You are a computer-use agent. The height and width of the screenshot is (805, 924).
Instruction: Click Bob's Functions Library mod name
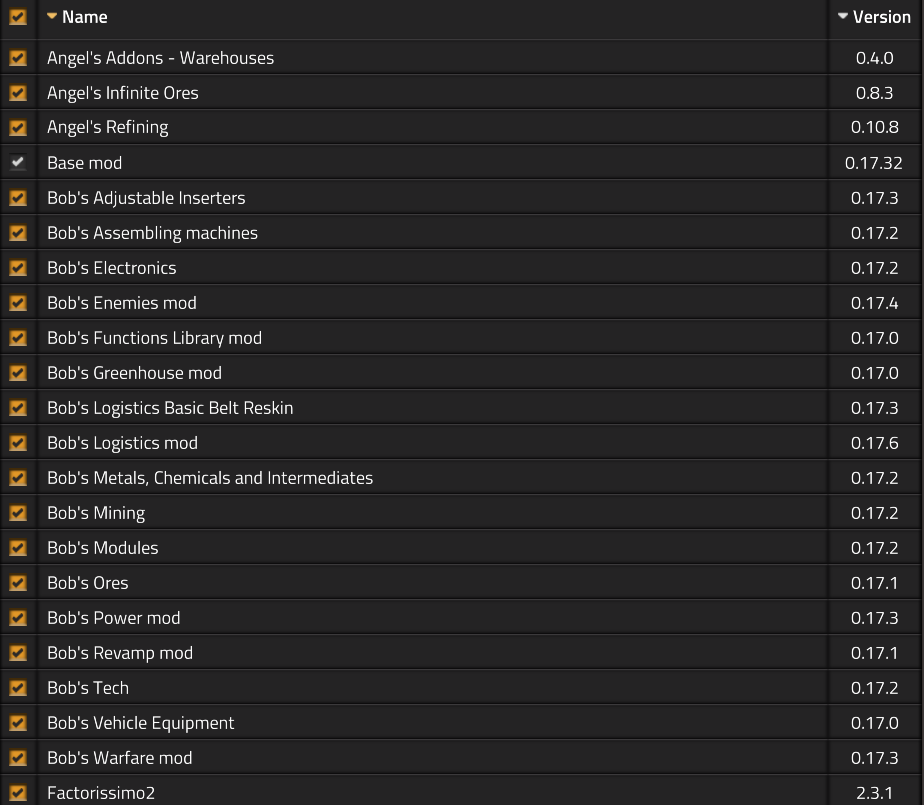pos(154,338)
